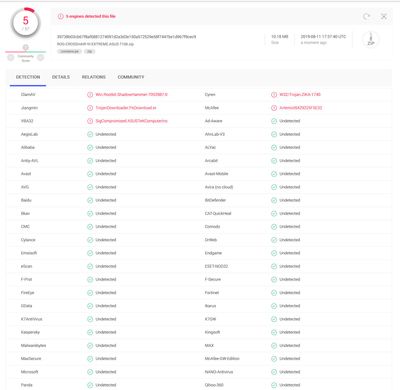Click the zip tag chip

[89, 51]
